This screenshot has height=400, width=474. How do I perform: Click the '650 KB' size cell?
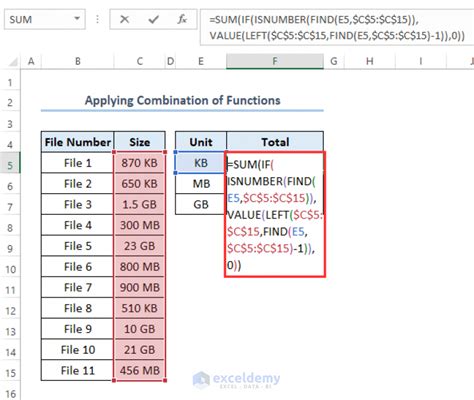(140, 184)
